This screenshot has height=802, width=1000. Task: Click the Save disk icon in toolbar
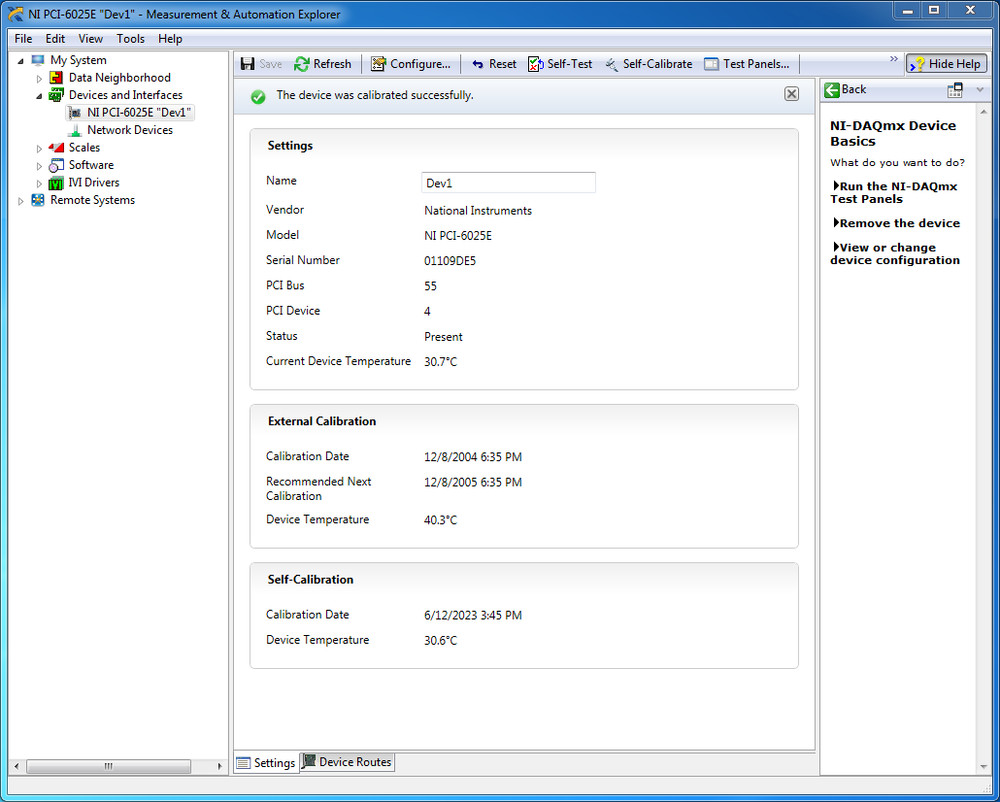[x=247, y=64]
